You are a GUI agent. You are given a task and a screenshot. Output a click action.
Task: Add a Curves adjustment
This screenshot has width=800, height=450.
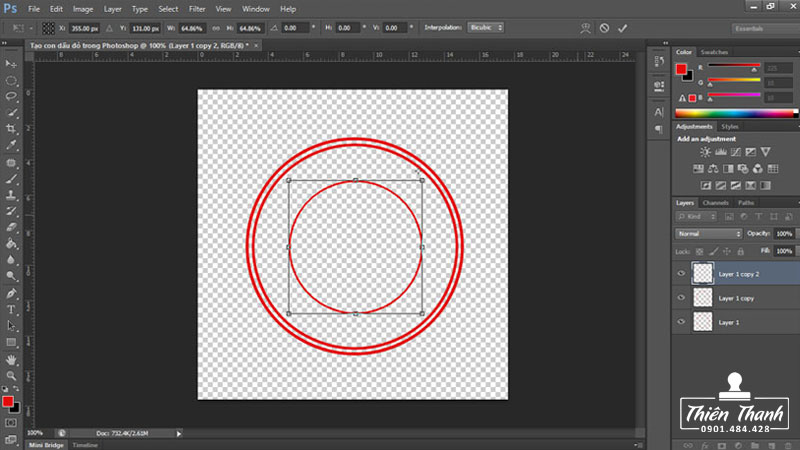tap(736, 152)
